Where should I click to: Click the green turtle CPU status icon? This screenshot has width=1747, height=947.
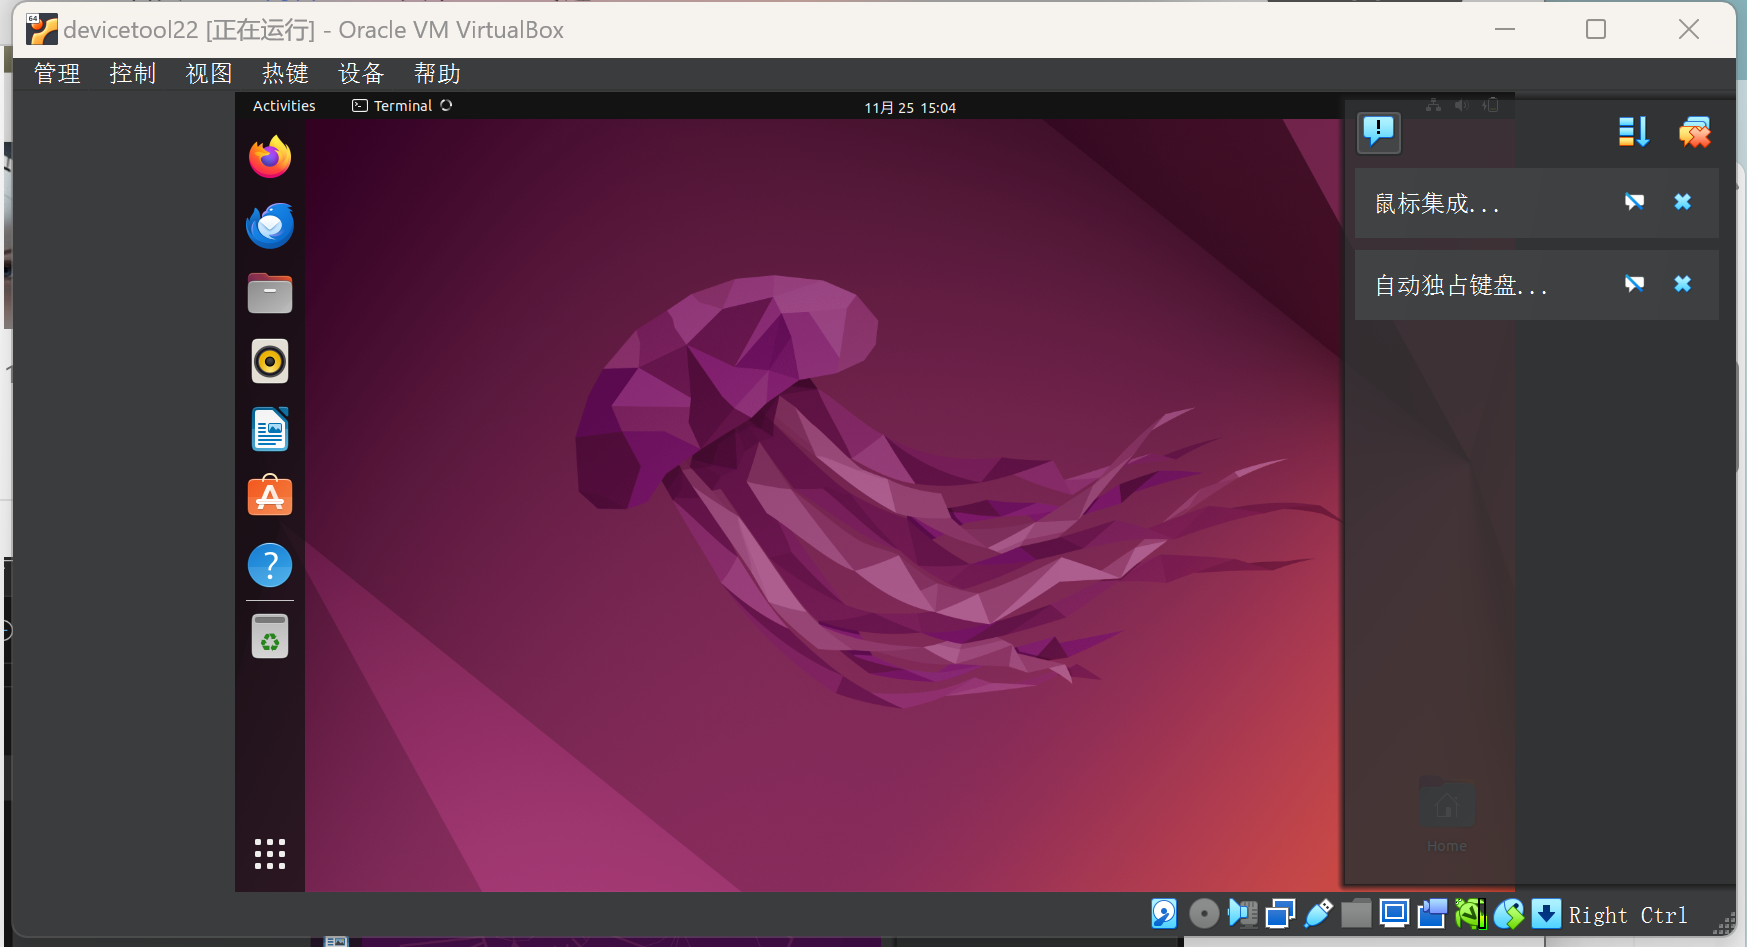pos(1470,913)
